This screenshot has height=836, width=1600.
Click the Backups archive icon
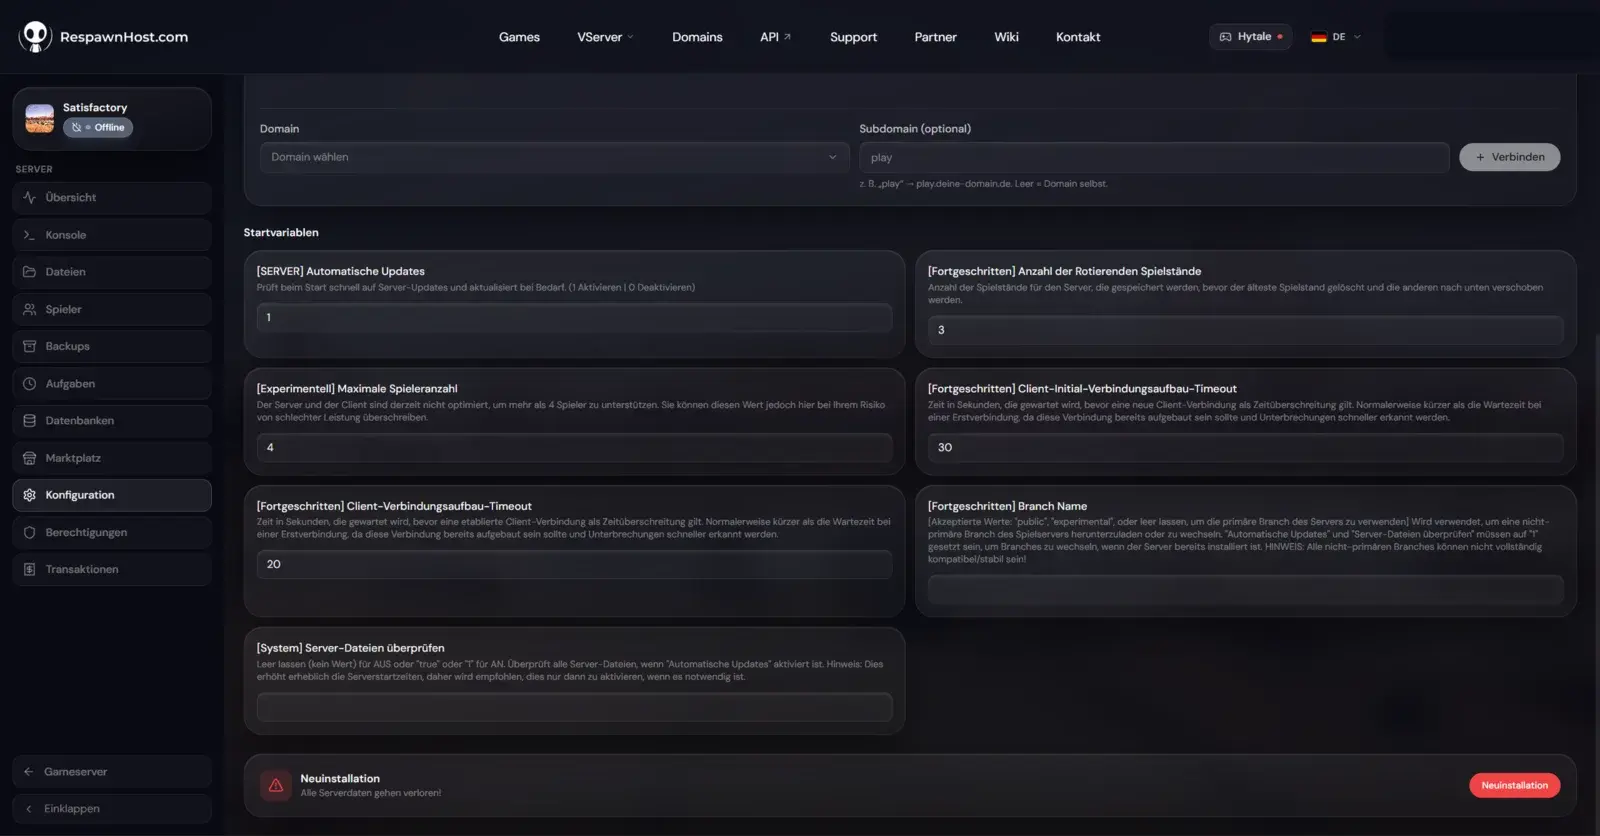29,346
